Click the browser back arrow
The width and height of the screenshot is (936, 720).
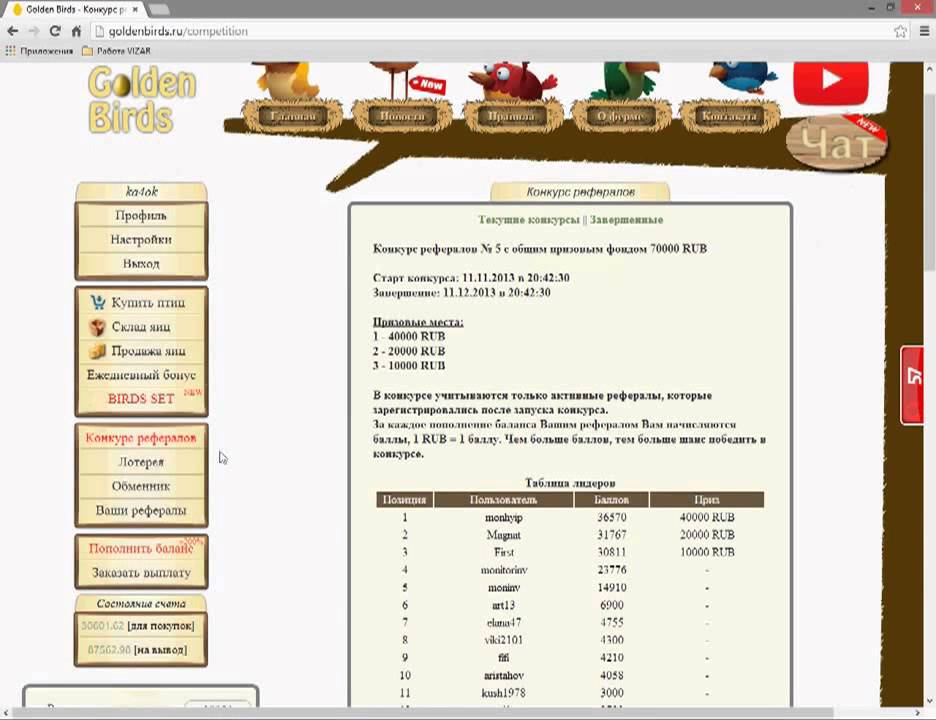13,31
